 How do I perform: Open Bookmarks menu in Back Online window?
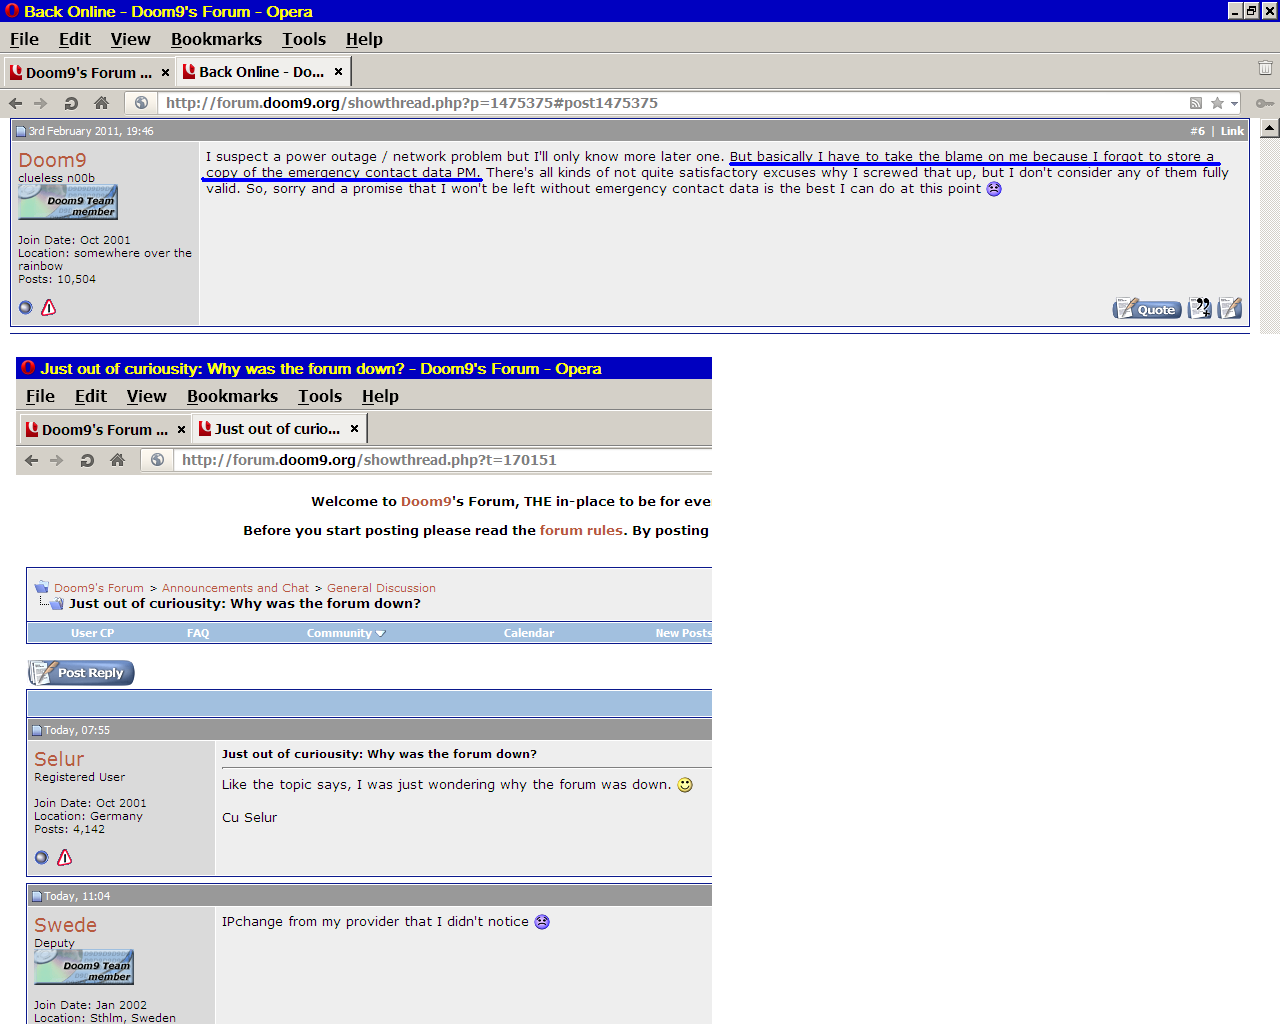[216, 39]
